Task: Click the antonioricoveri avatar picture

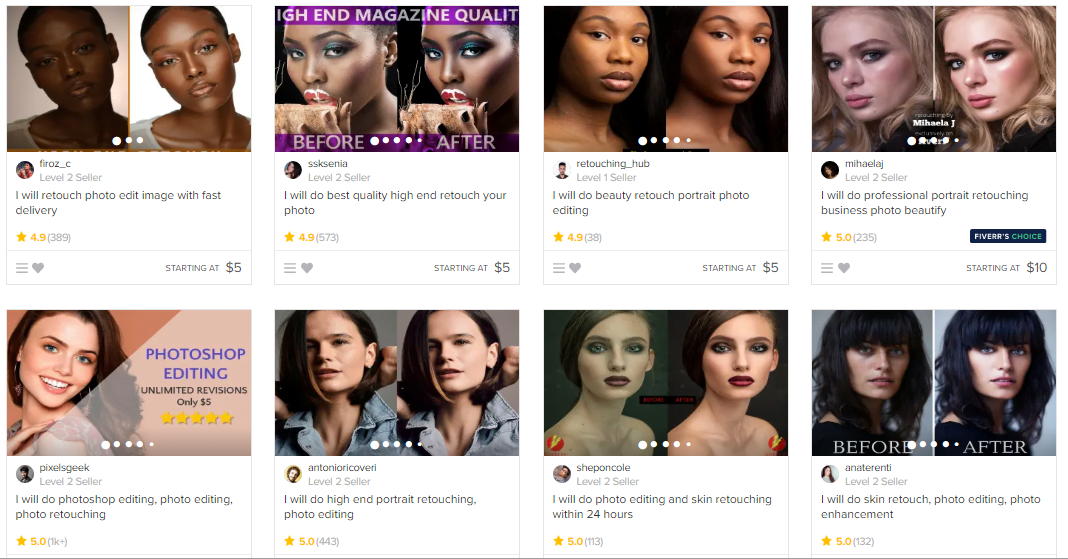Action: click(x=293, y=474)
